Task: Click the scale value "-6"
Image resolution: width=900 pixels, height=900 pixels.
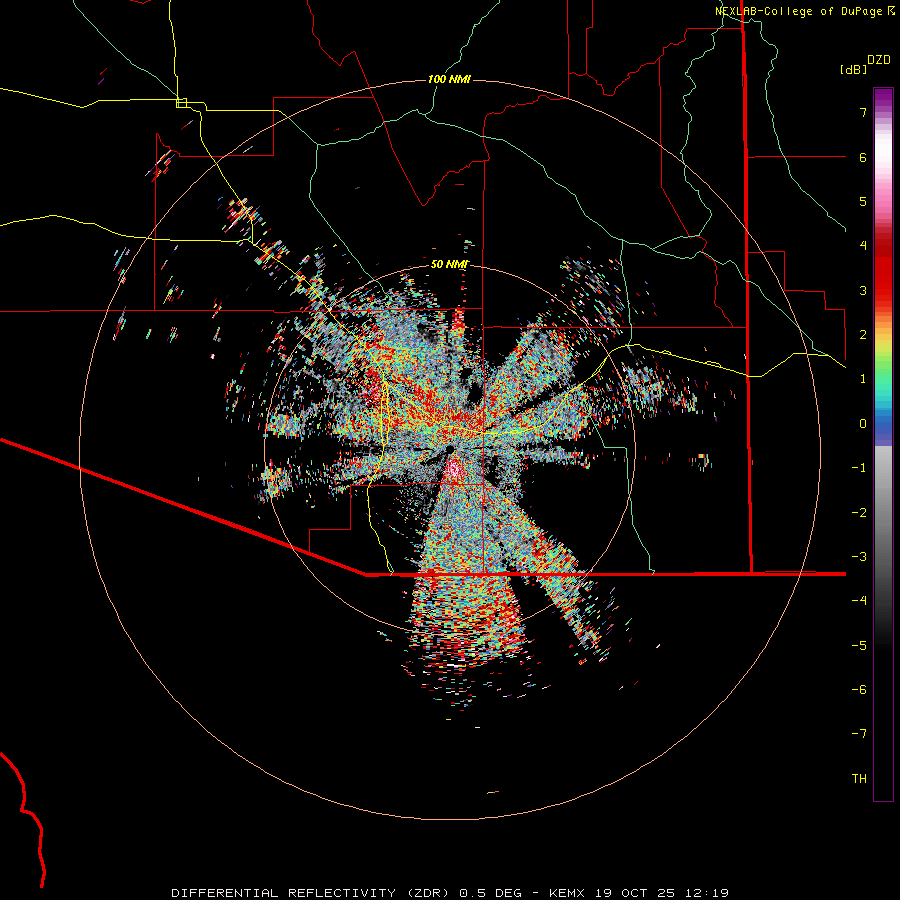Action: tap(859, 689)
